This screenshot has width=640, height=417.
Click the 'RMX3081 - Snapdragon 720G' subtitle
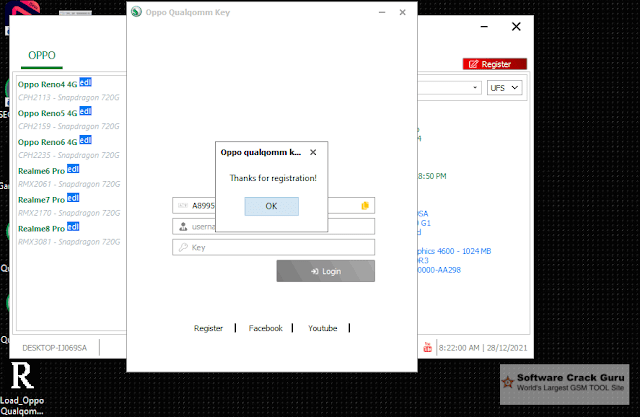(69, 242)
